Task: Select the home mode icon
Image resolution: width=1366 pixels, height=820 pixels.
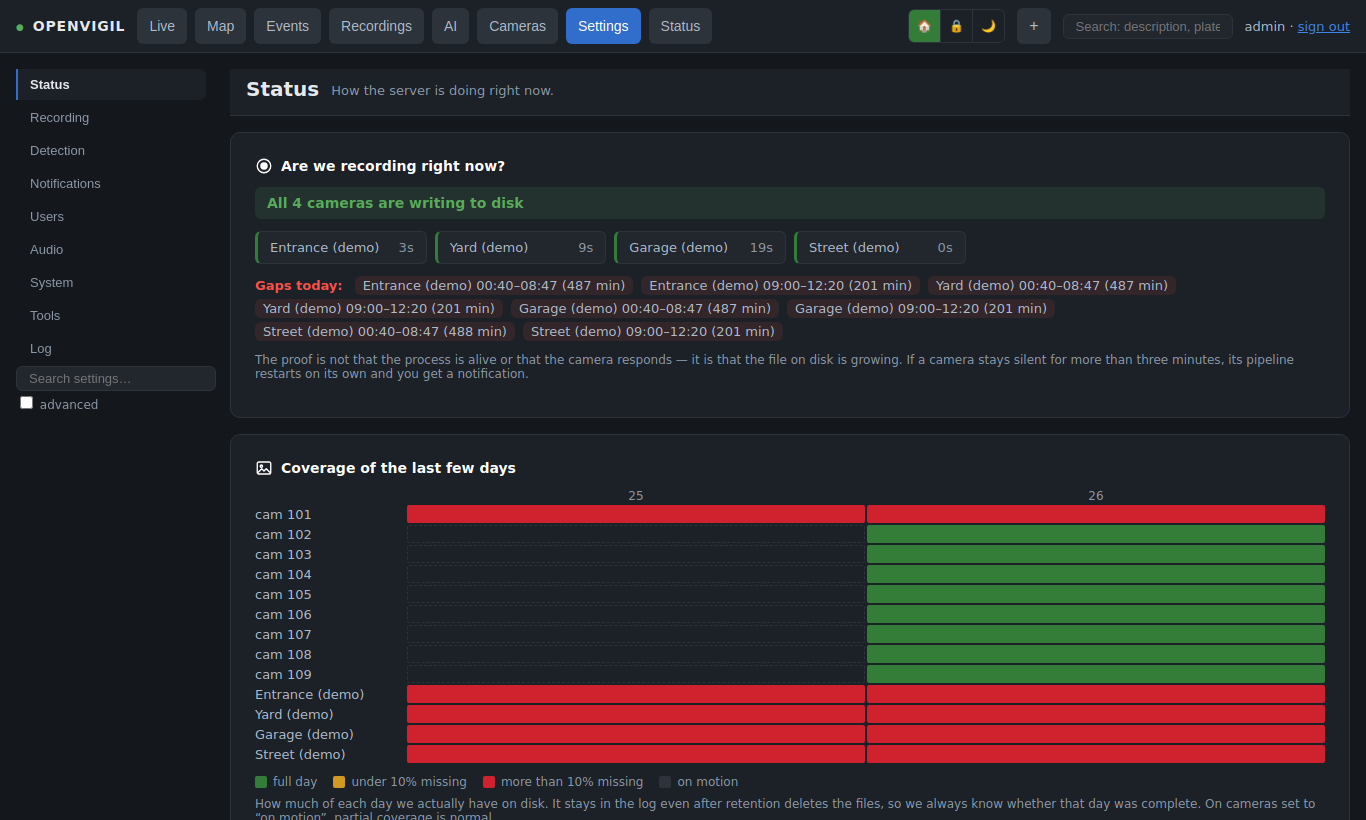Action: (924, 26)
